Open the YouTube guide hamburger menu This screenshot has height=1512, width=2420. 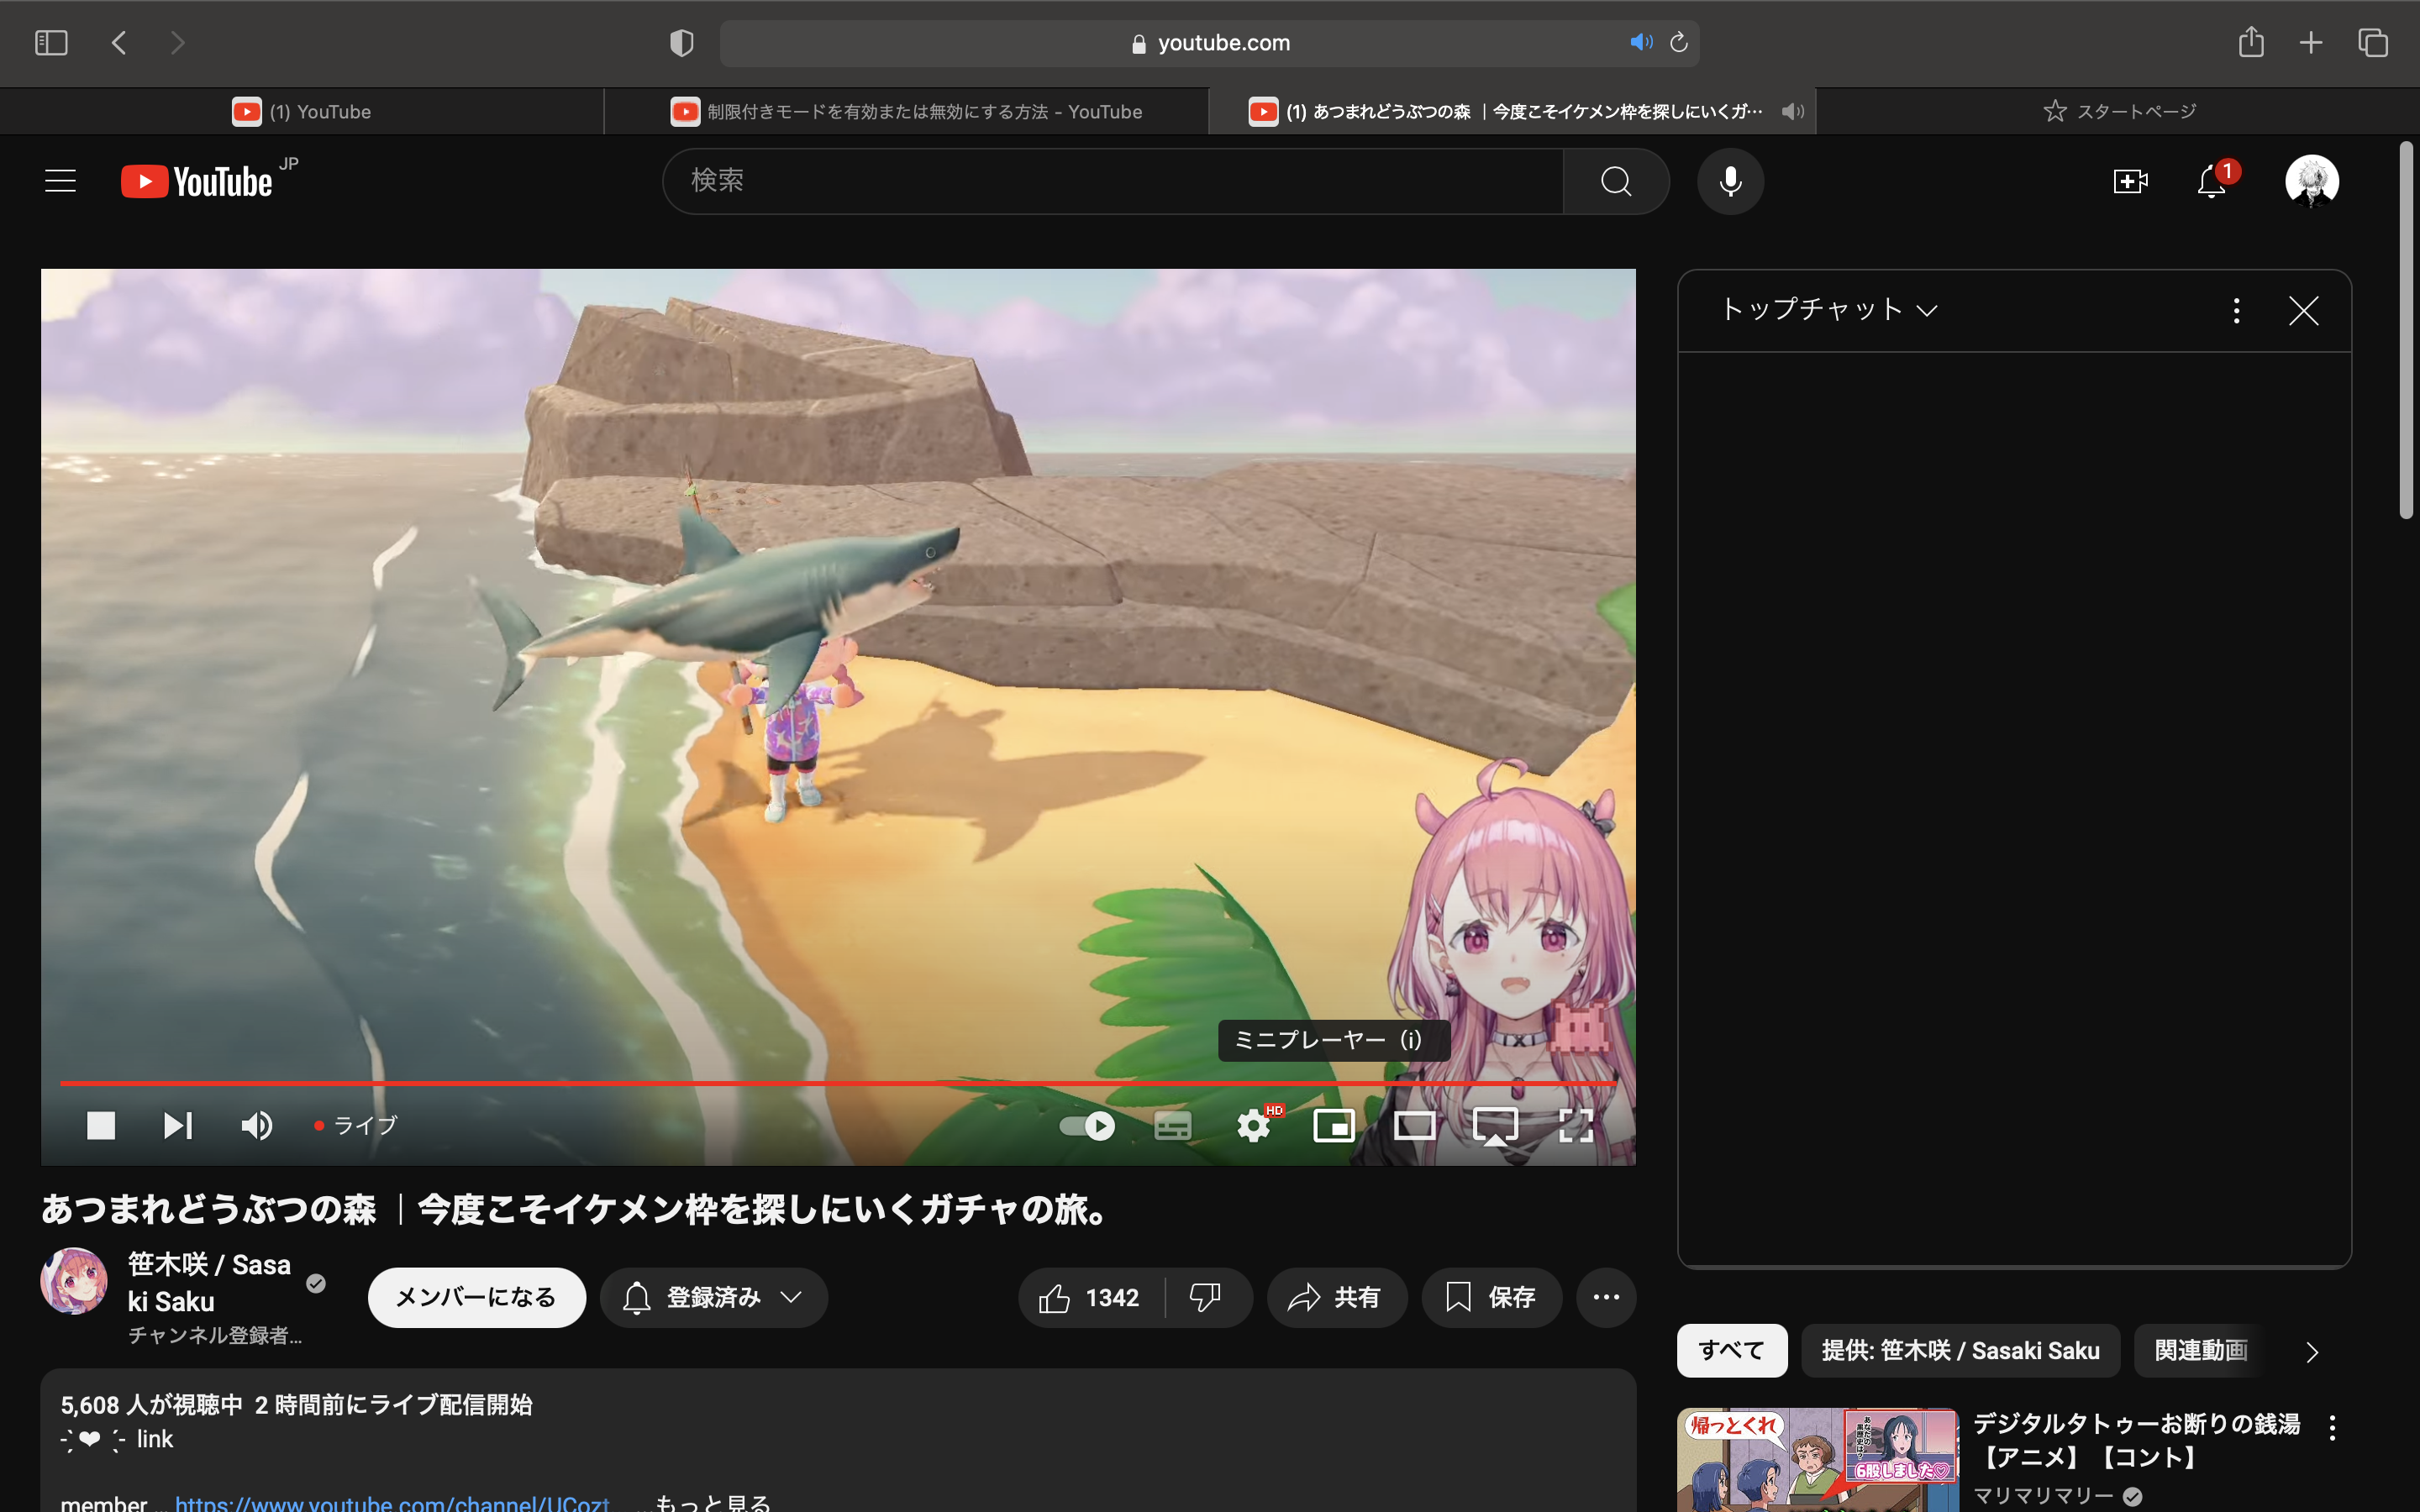[60, 181]
